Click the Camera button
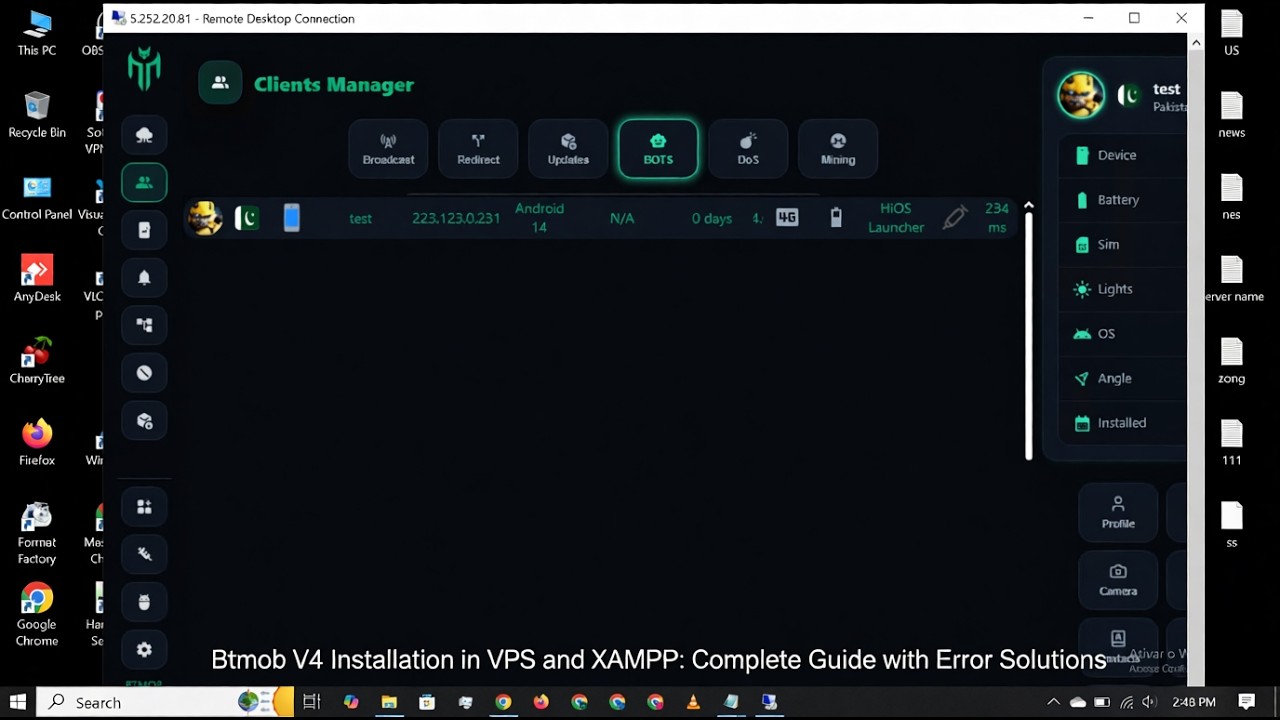The width and height of the screenshot is (1280, 720). click(x=1118, y=580)
